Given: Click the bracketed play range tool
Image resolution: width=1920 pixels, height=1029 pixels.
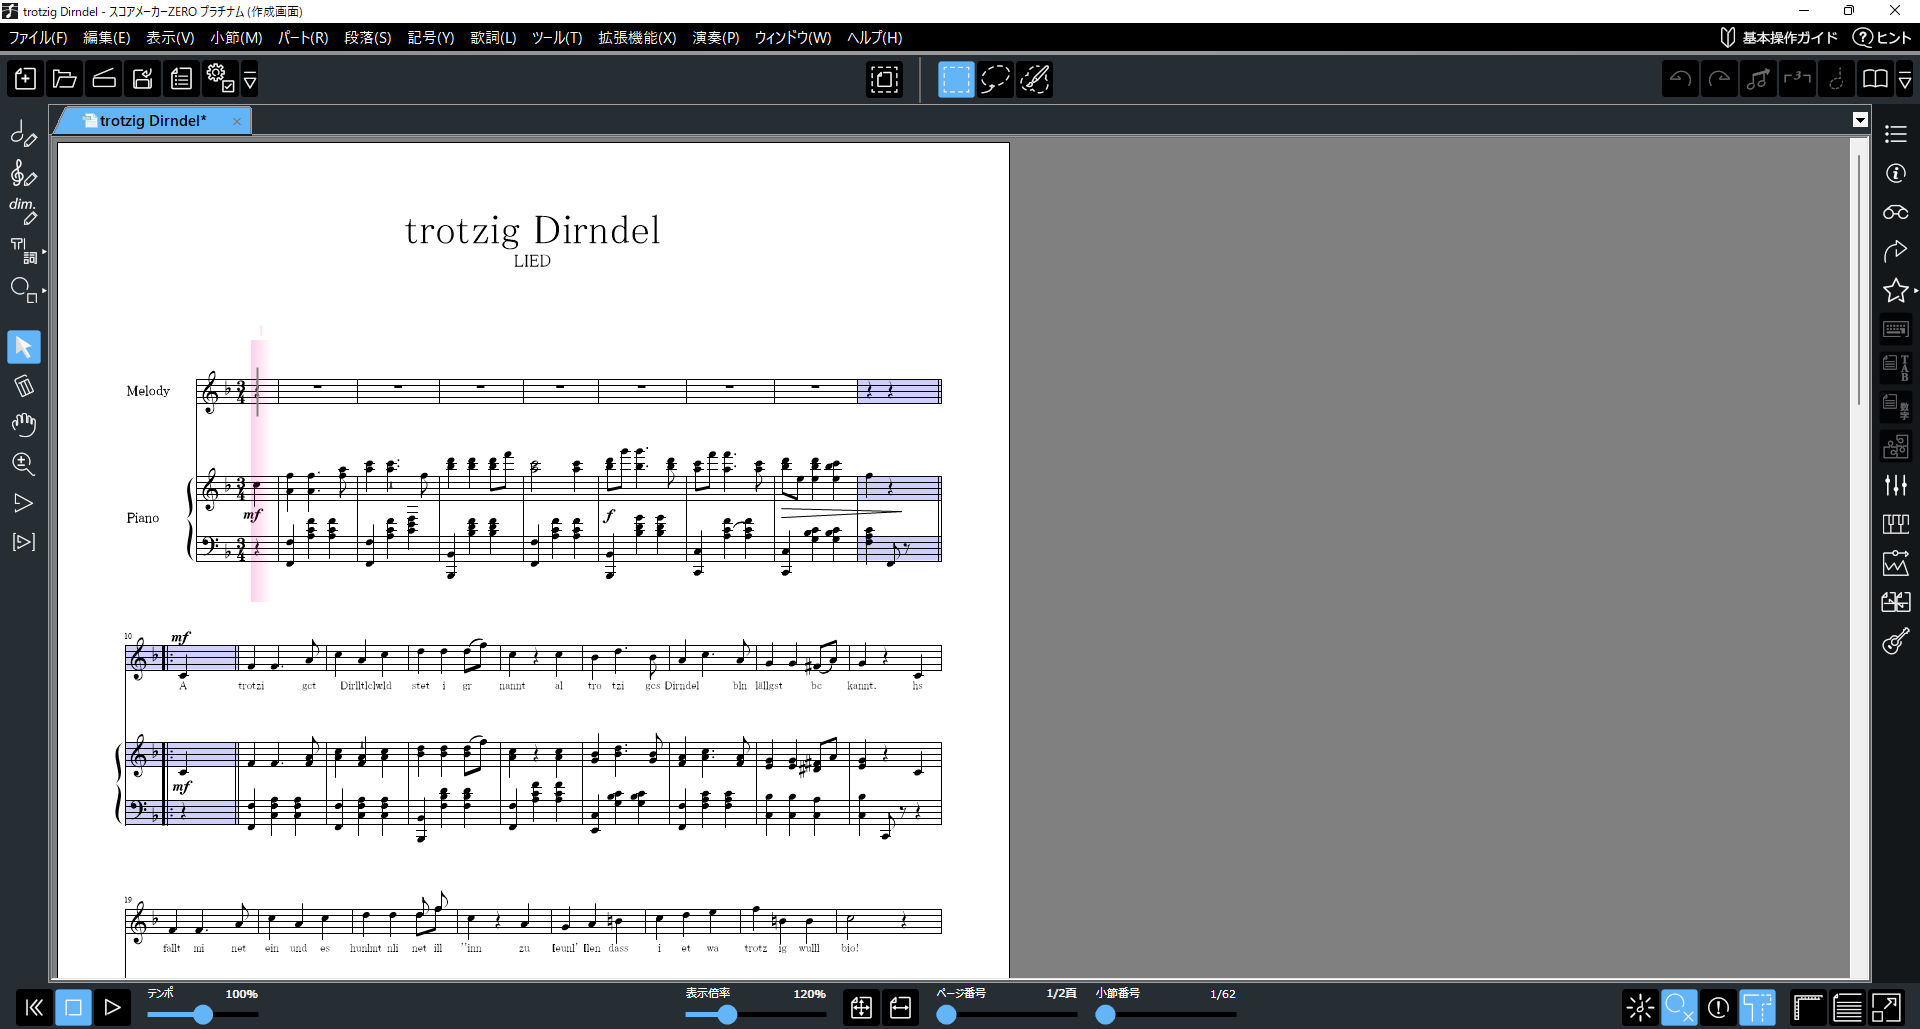Looking at the screenshot, I should pos(23,542).
